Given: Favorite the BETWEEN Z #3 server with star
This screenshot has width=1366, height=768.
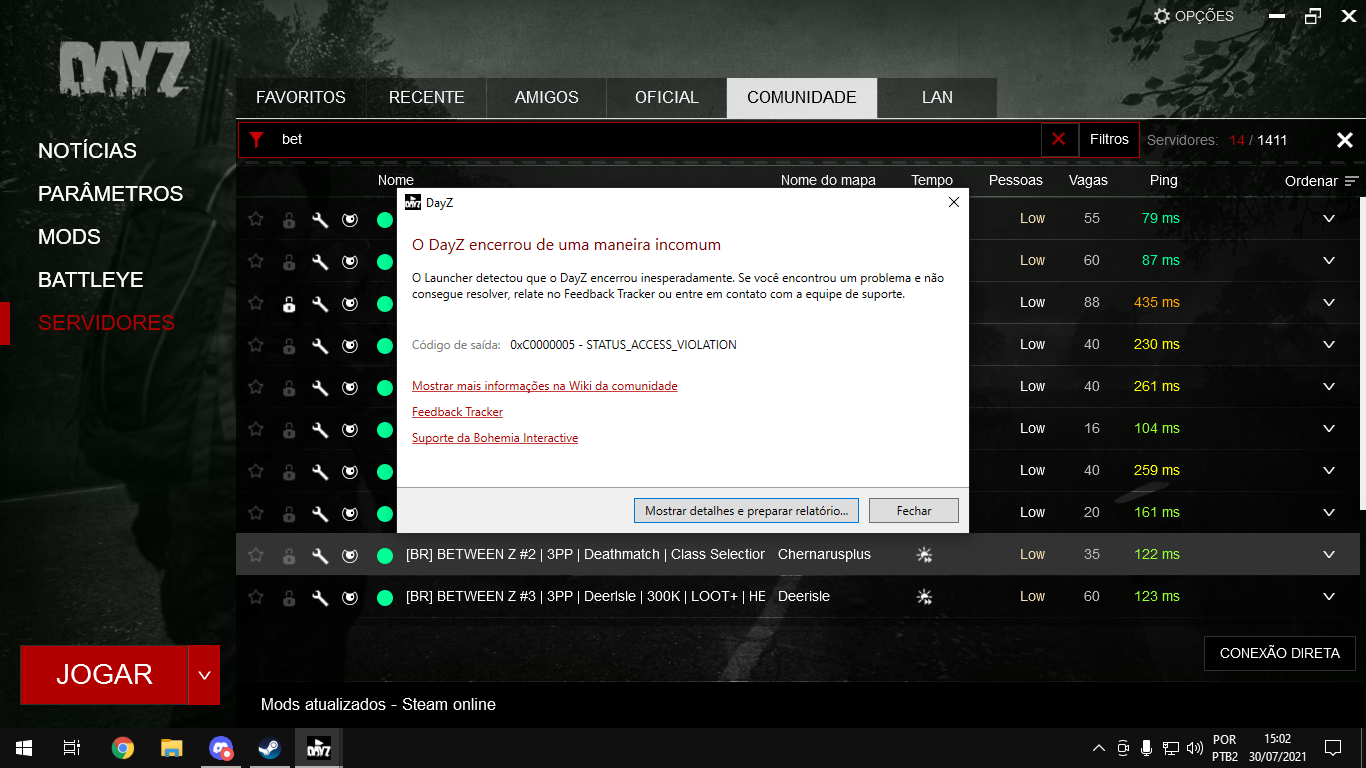Looking at the screenshot, I should (256, 597).
